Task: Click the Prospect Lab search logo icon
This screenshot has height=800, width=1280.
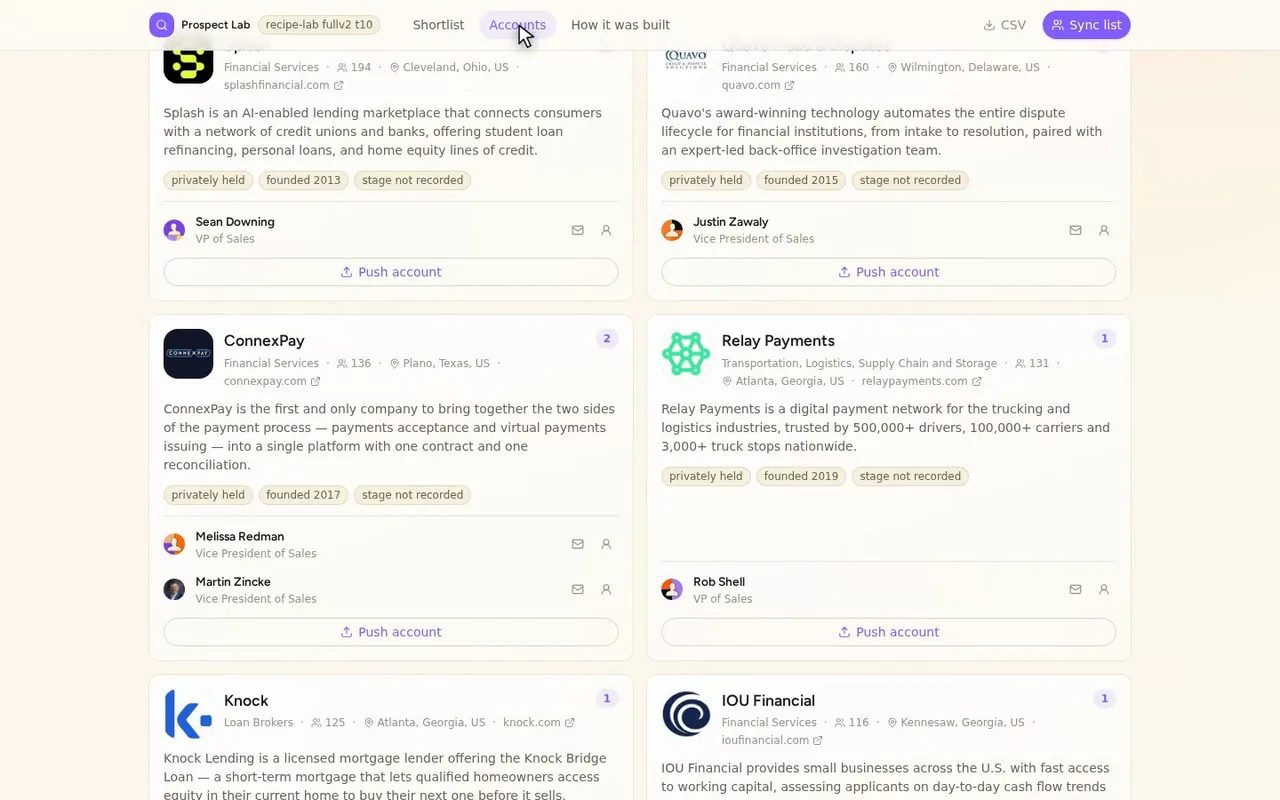Action: click(x=162, y=25)
